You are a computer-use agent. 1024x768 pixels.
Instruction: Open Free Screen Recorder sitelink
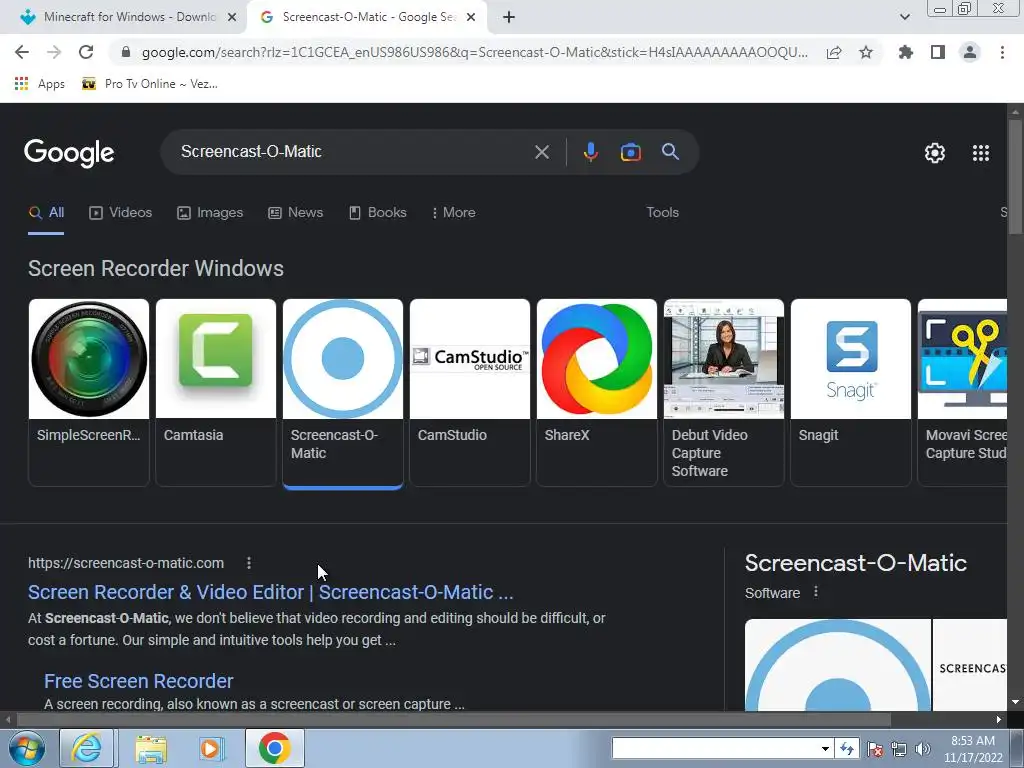pos(138,681)
